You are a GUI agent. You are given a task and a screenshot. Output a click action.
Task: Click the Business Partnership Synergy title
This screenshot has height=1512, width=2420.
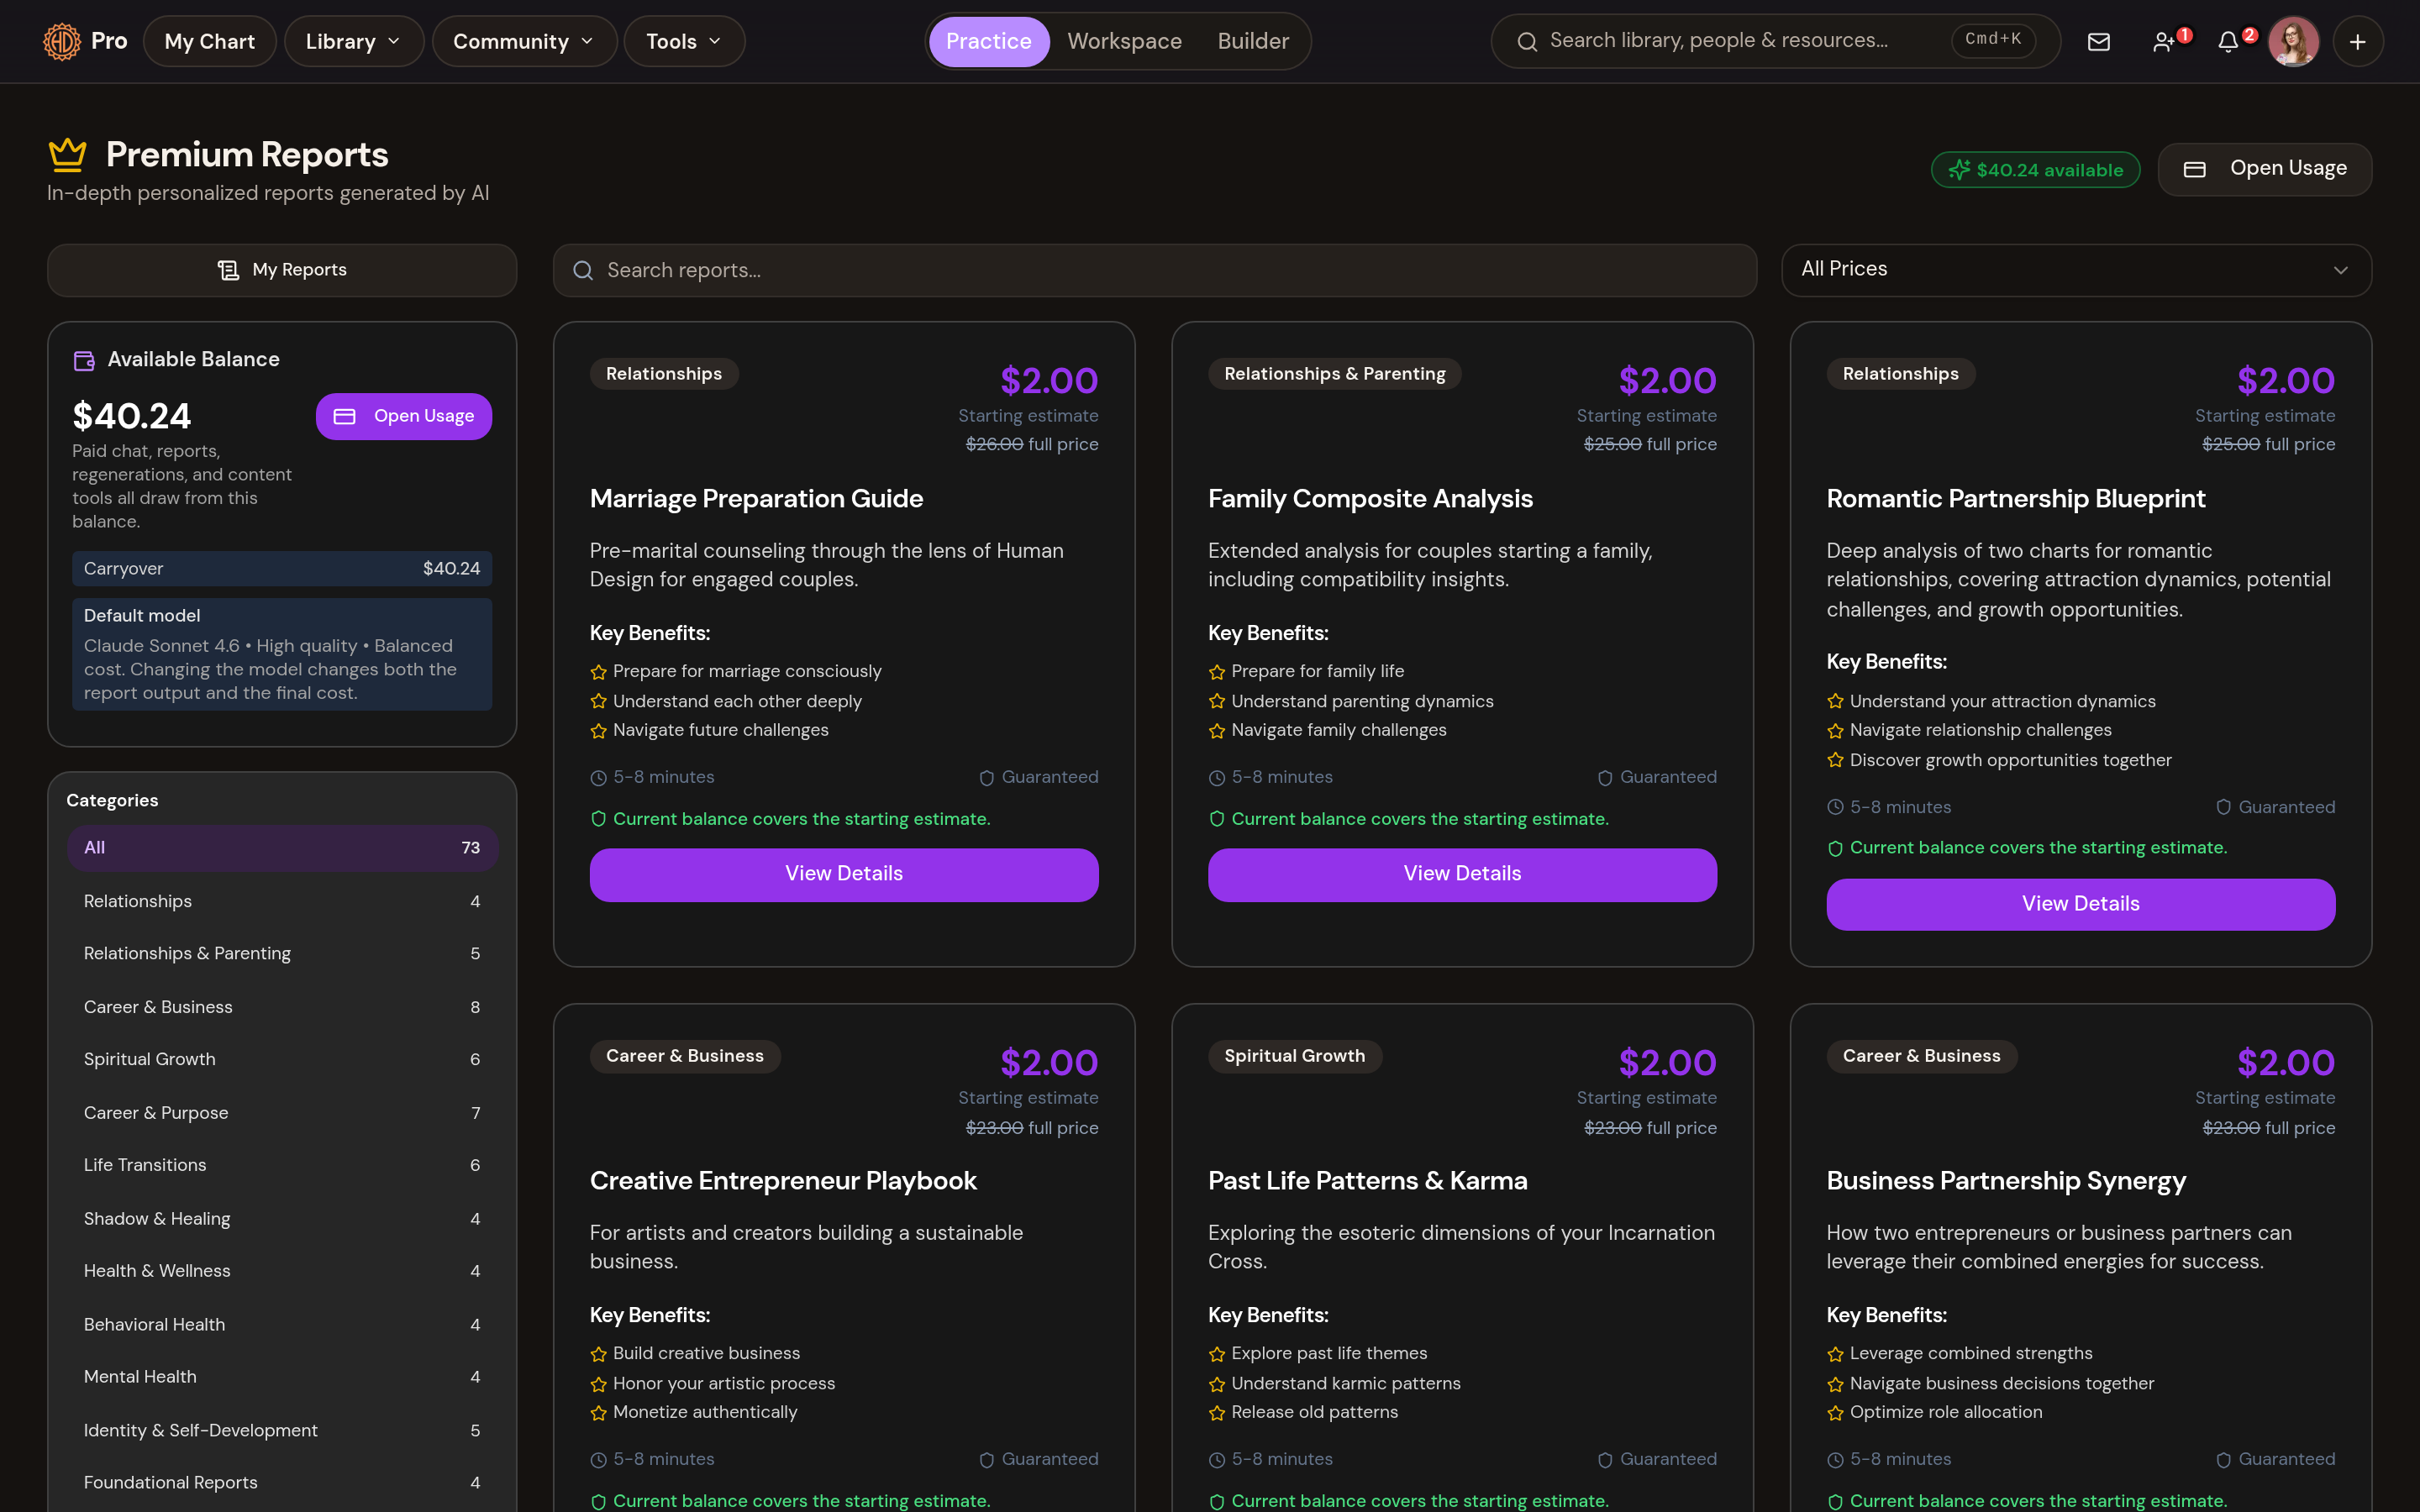2006,1181
